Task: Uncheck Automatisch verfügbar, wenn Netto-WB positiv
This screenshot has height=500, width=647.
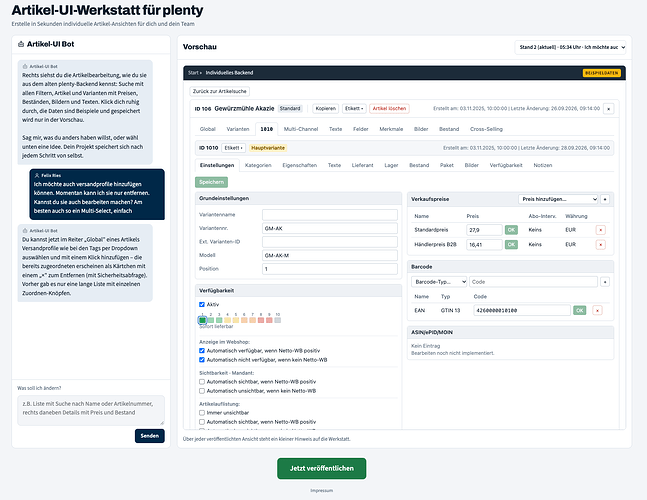Action: (x=202, y=351)
